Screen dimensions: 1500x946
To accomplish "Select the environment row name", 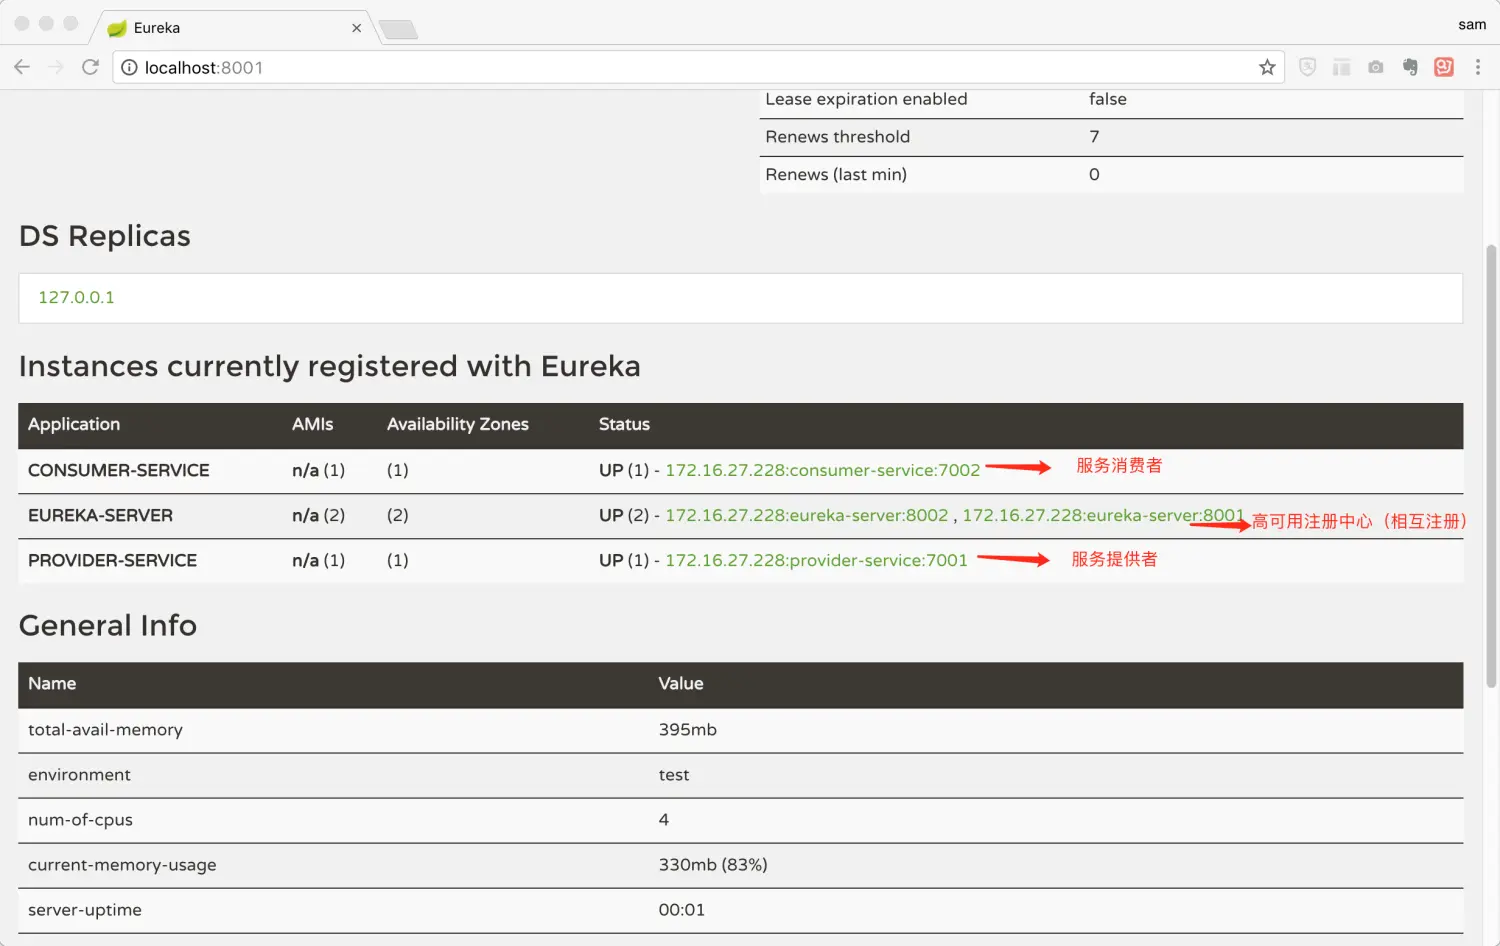I will point(79,775).
